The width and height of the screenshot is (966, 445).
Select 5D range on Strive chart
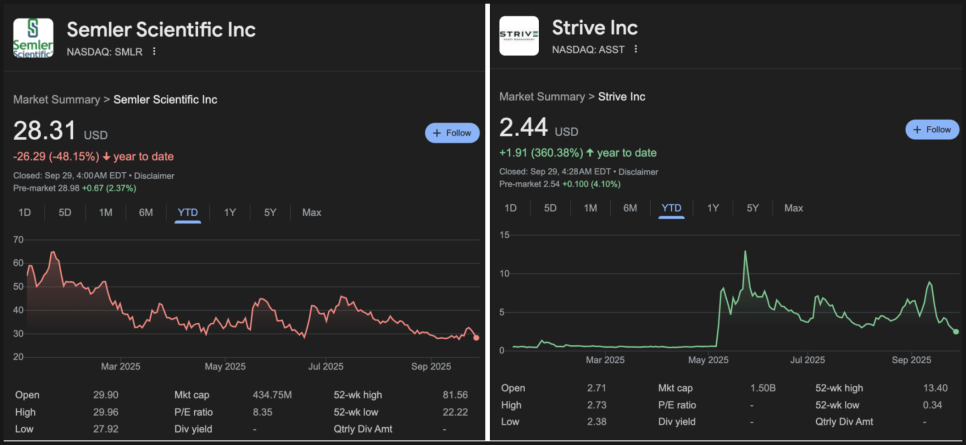coord(550,208)
